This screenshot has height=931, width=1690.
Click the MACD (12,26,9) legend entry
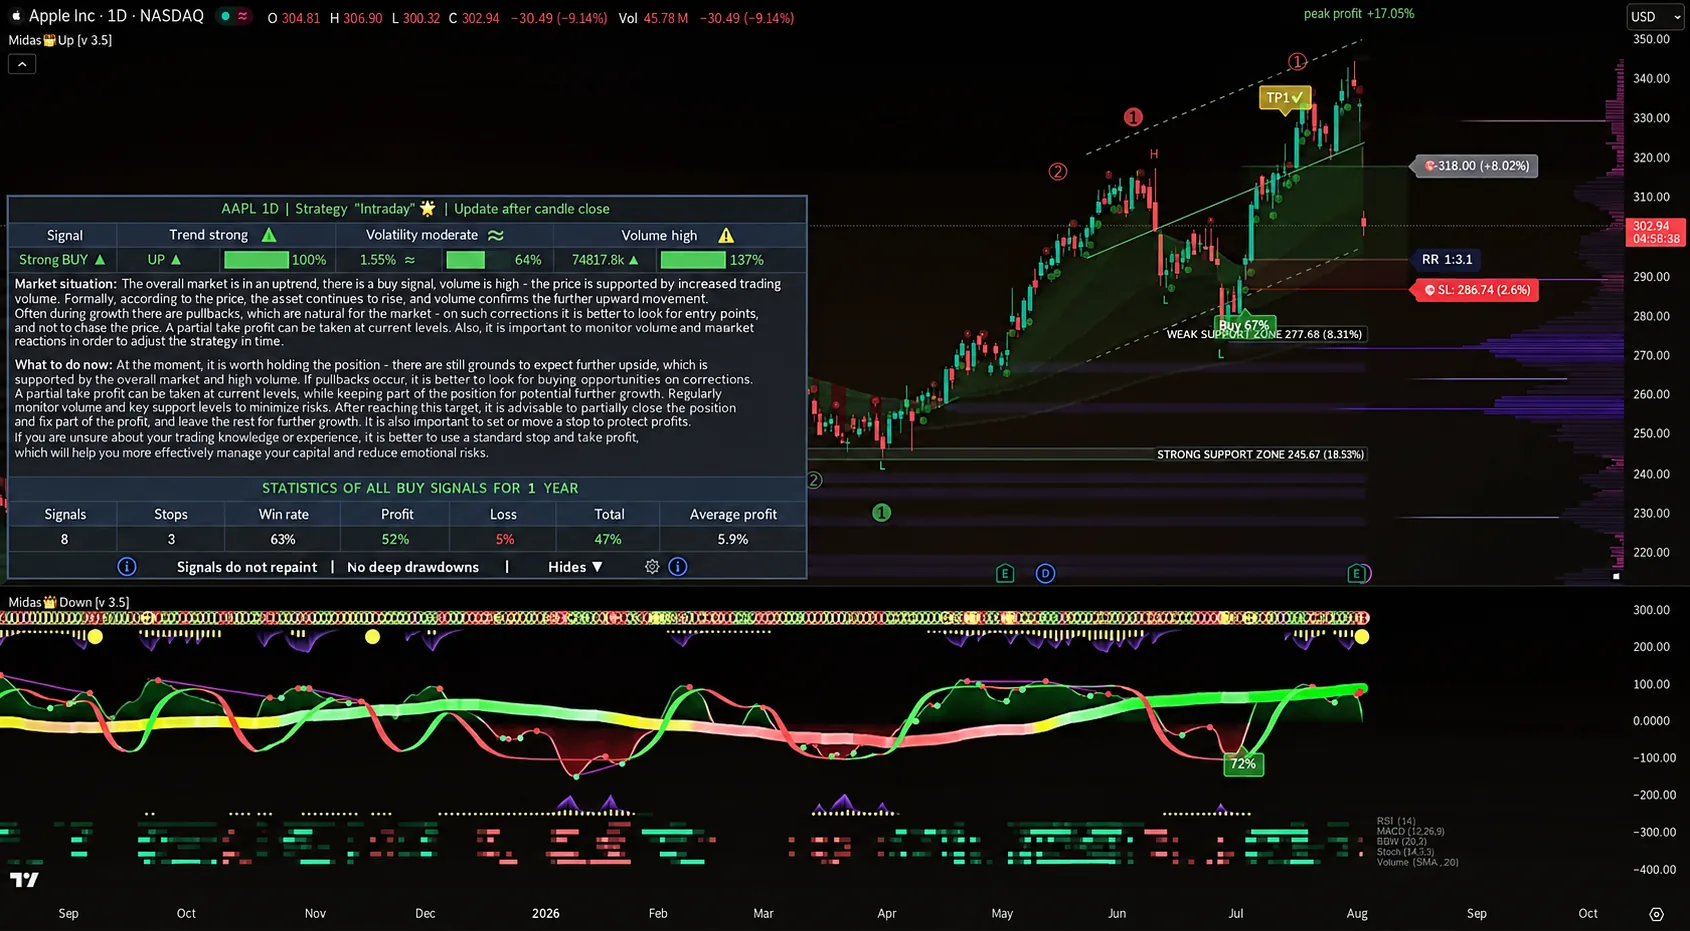tap(1410, 831)
